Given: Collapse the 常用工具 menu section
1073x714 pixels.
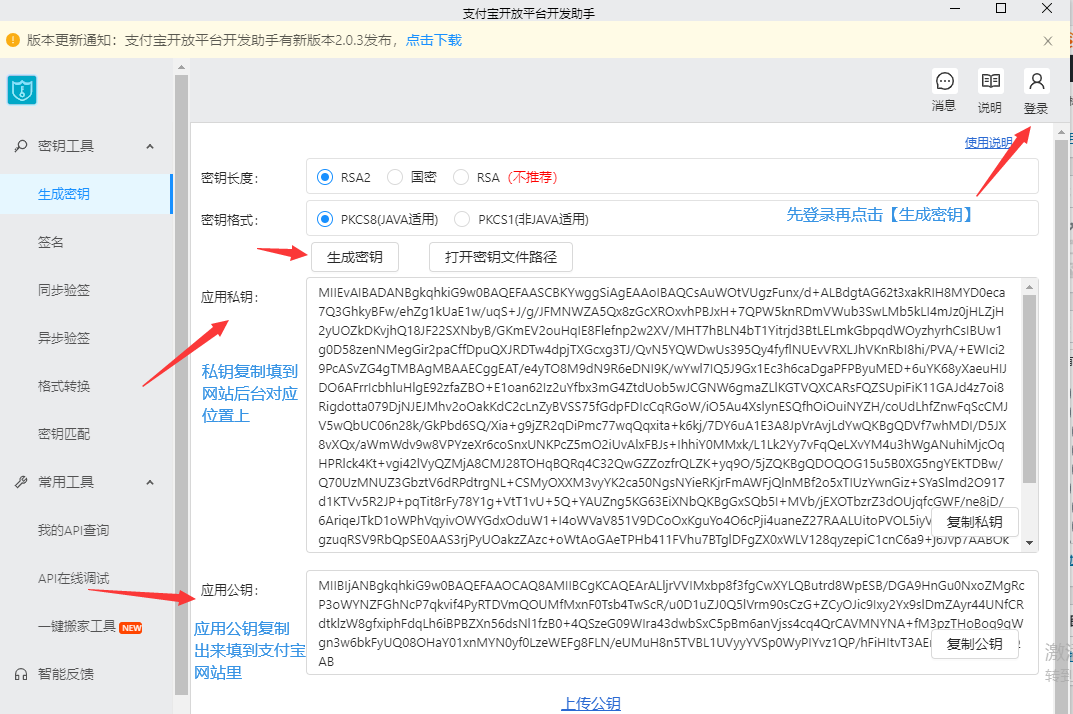Looking at the screenshot, I should coord(150,482).
